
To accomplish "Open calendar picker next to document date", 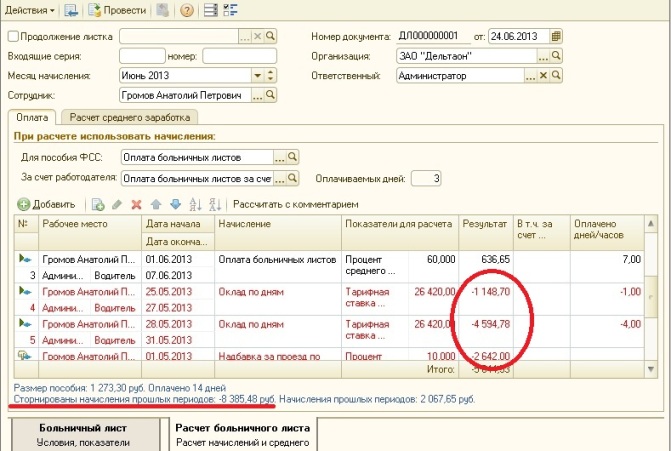I will tap(557, 37).
